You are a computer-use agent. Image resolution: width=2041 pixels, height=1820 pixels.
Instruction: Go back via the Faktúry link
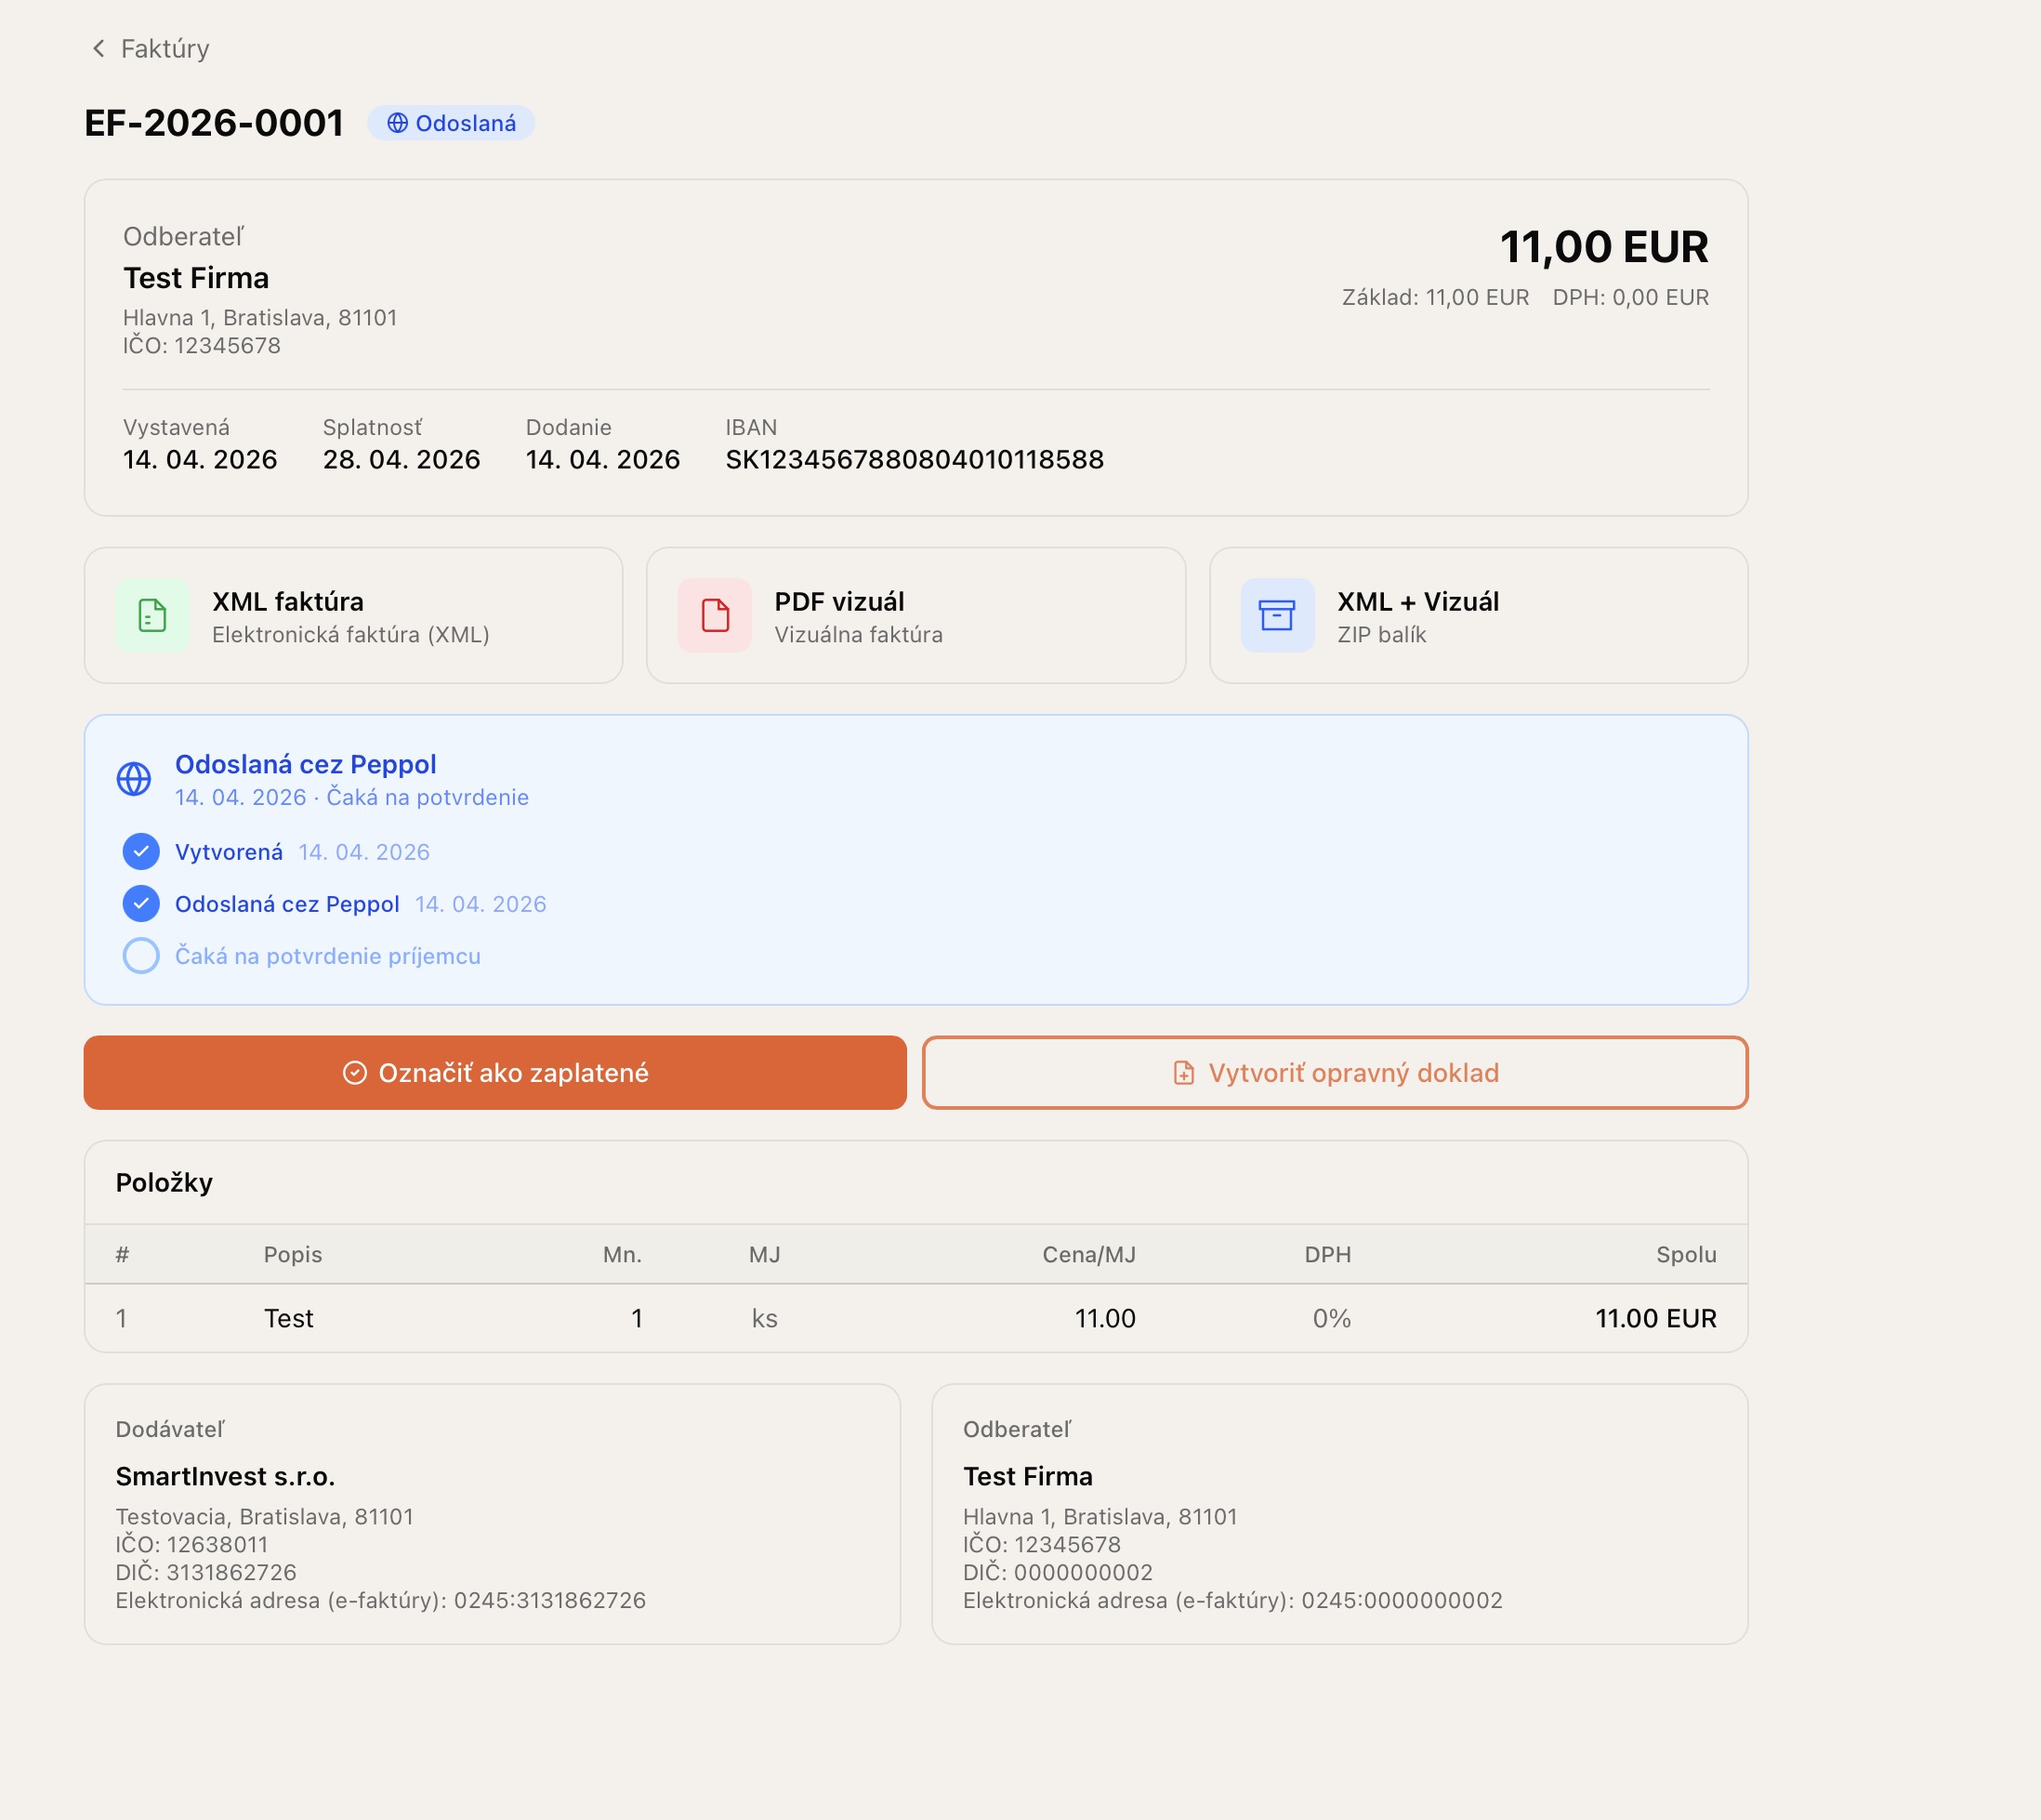point(165,48)
